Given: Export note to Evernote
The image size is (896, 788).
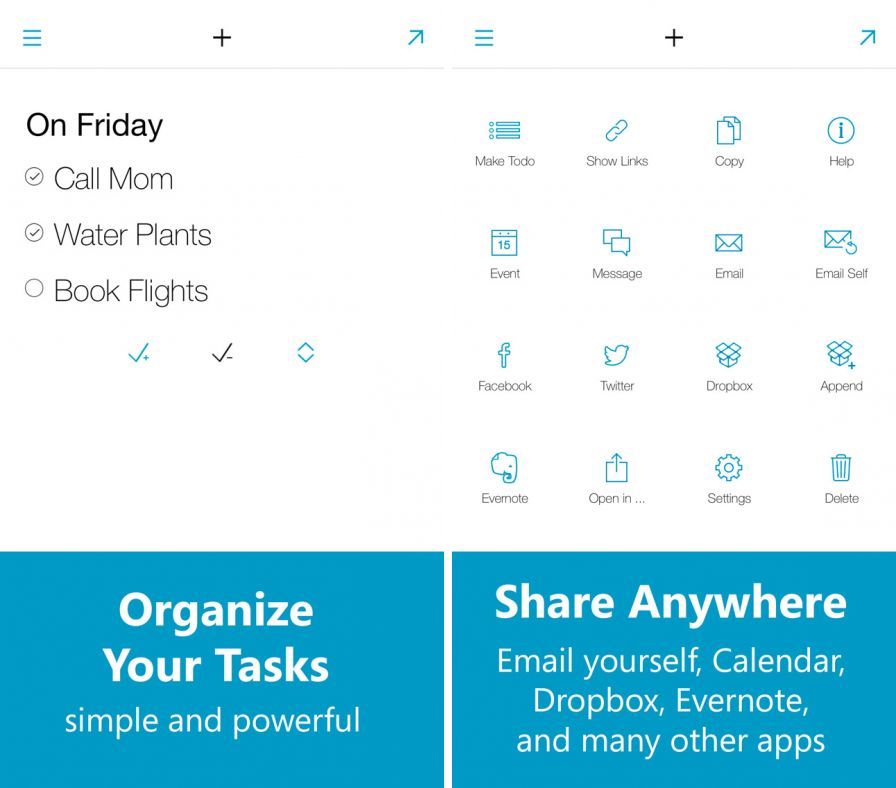Looking at the screenshot, I should coord(505,467).
